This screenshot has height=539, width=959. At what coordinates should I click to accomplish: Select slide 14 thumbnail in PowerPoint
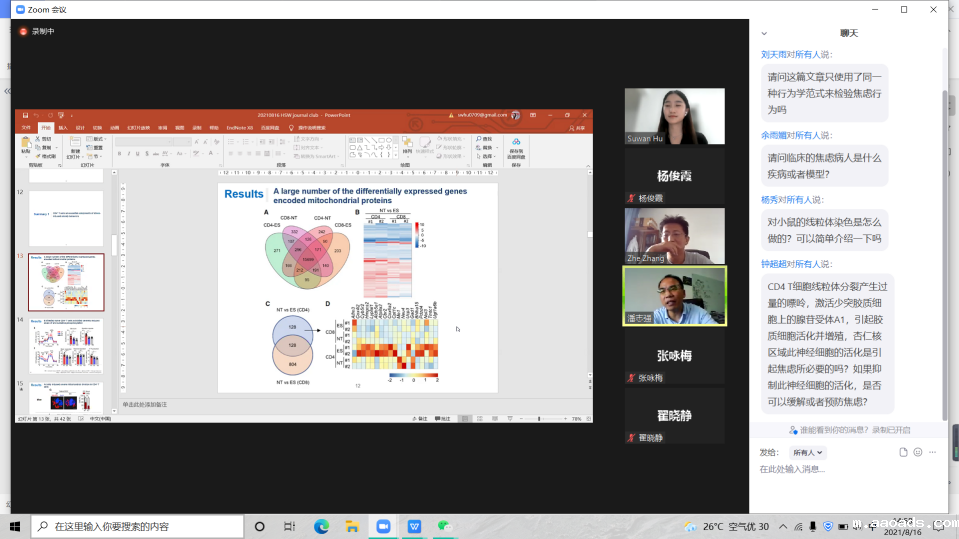[x=66, y=345]
